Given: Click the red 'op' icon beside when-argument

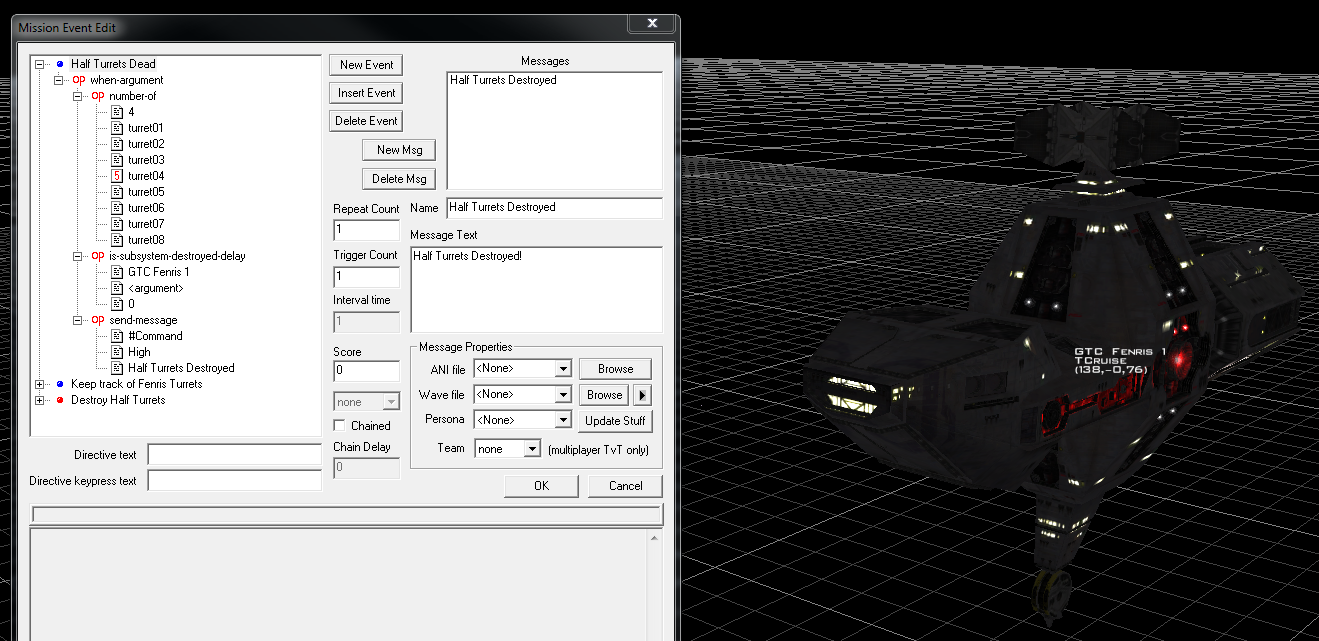Looking at the screenshot, I should point(79,80).
